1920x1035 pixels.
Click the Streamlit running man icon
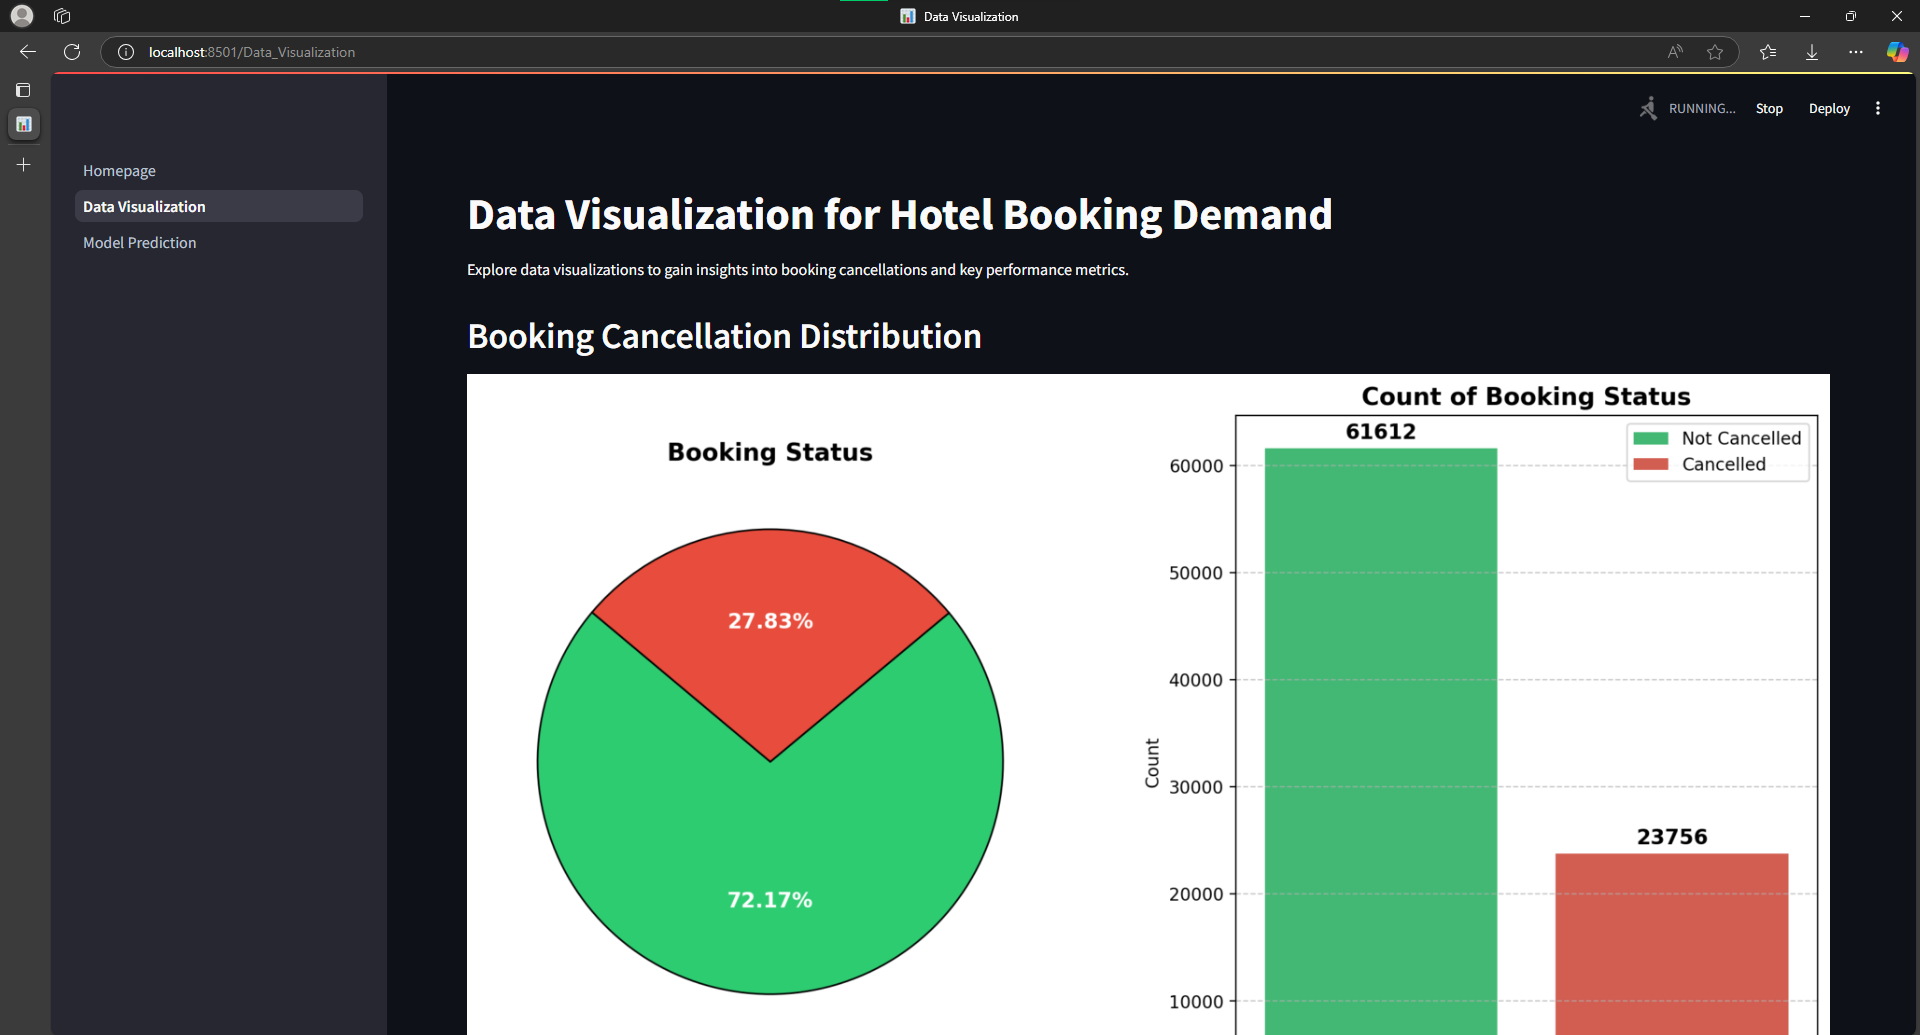point(1648,108)
